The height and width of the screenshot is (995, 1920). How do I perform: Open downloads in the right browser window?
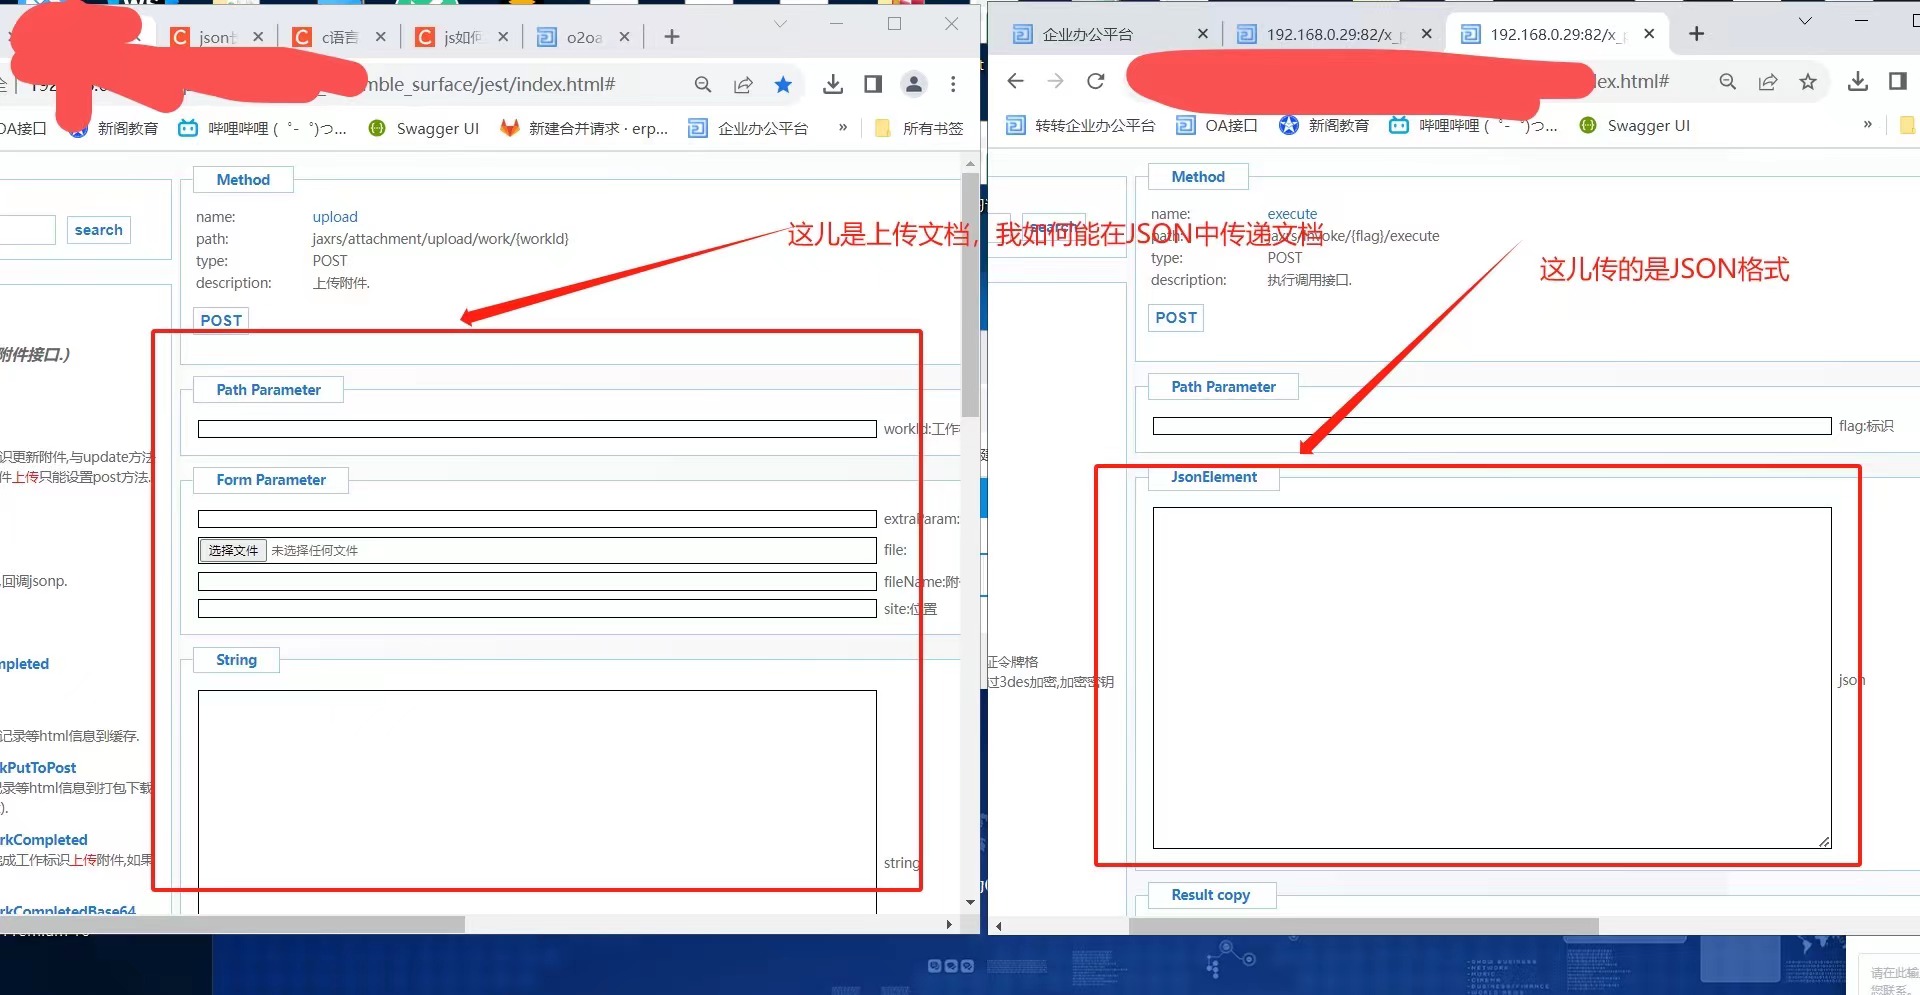point(1858,82)
